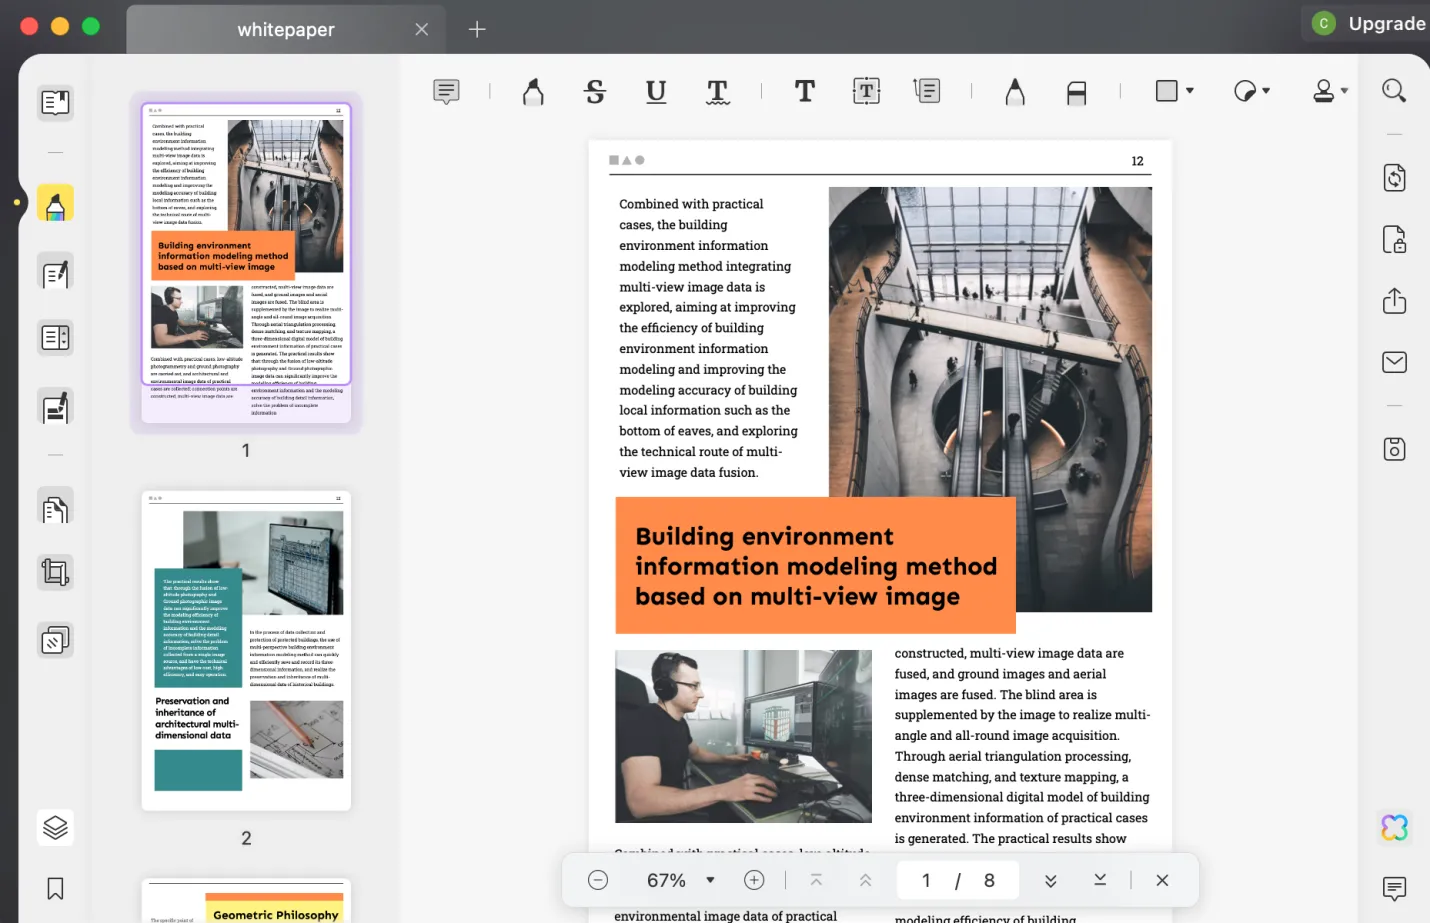Image resolution: width=1430 pixels, height=923 pixels.
Task: Zoom in with the plus control
Action: (x=754, y=880)
